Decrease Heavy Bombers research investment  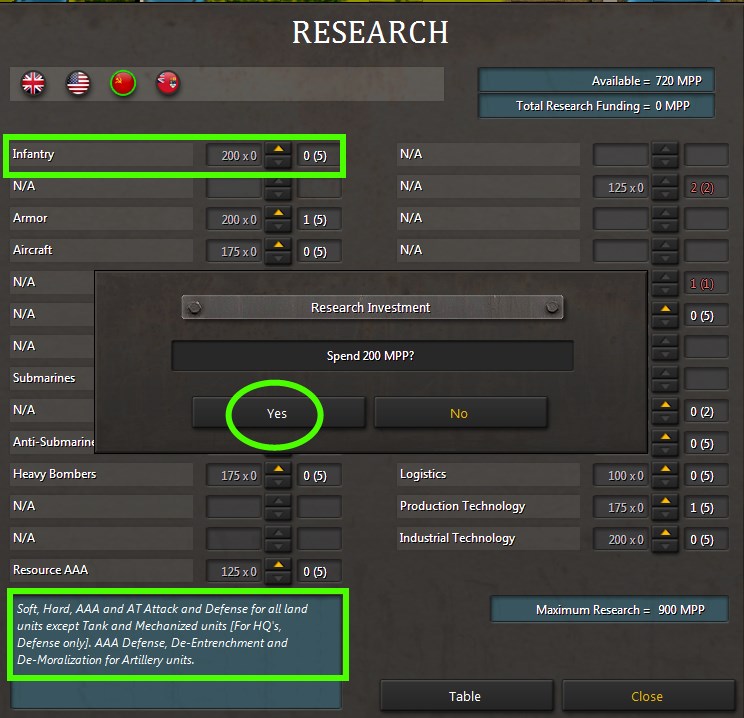click(279, 482)
